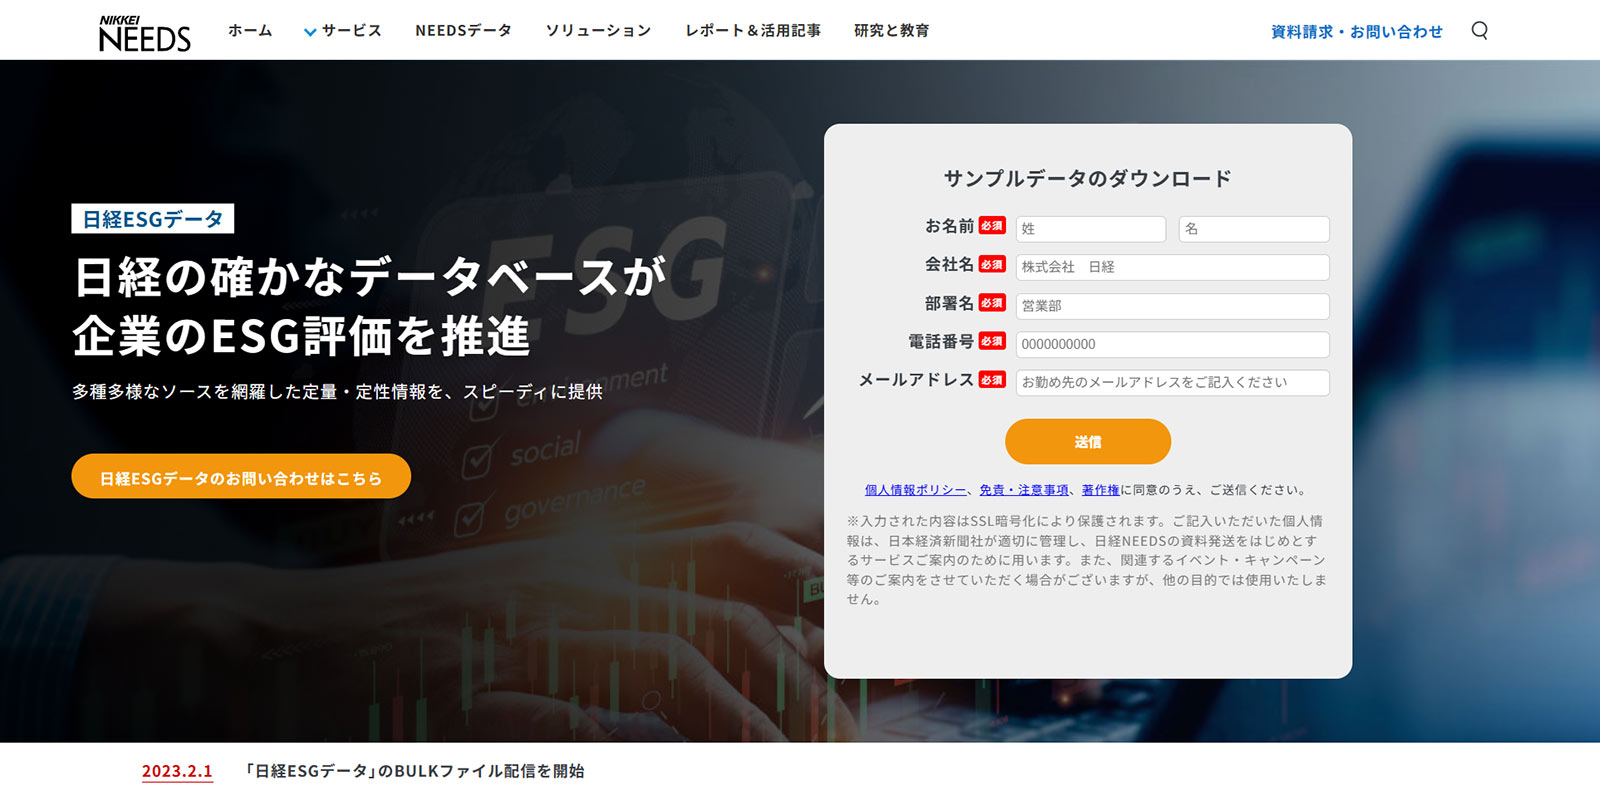This screenshot has height=795, width=1600.
Task: Click 資料請求・お問い合わせ link
Action: tap(1357, 32)
